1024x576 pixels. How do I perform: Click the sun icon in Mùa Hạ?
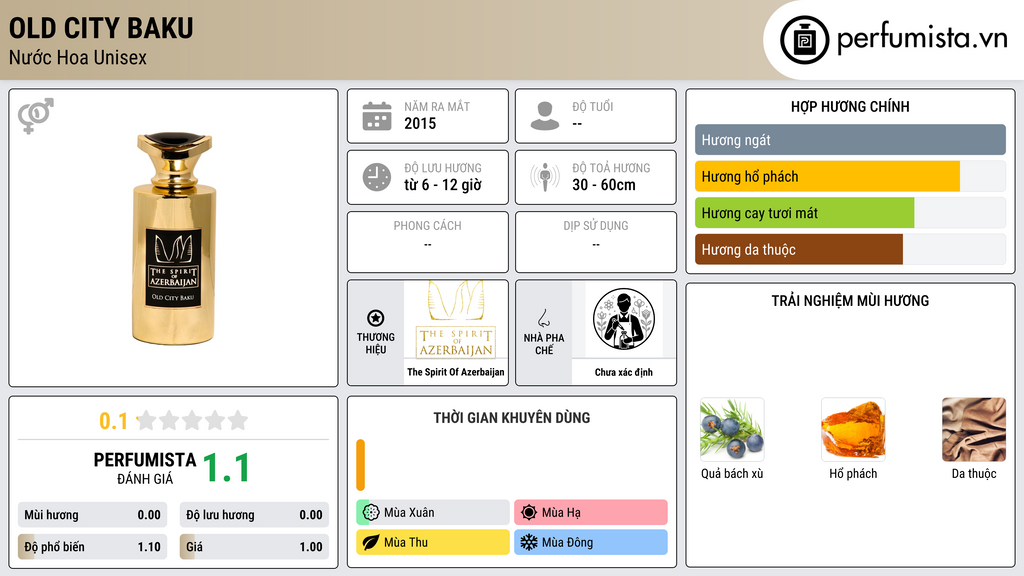[x=529, y=513]
